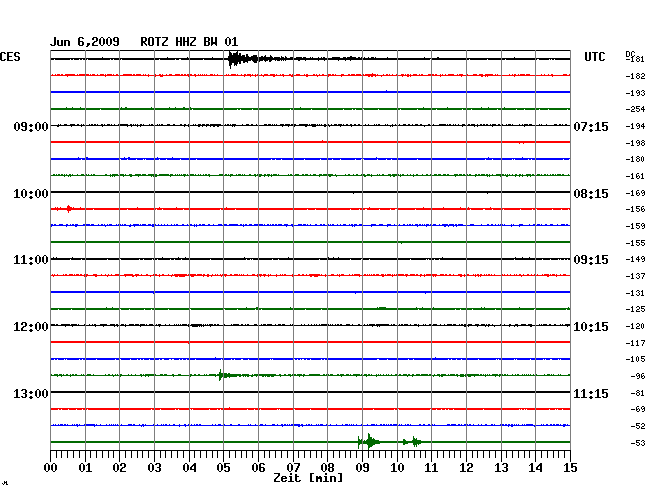Click the 12 minute axis tick label
This screenshot has width=650, height=494.
point(466,468)
